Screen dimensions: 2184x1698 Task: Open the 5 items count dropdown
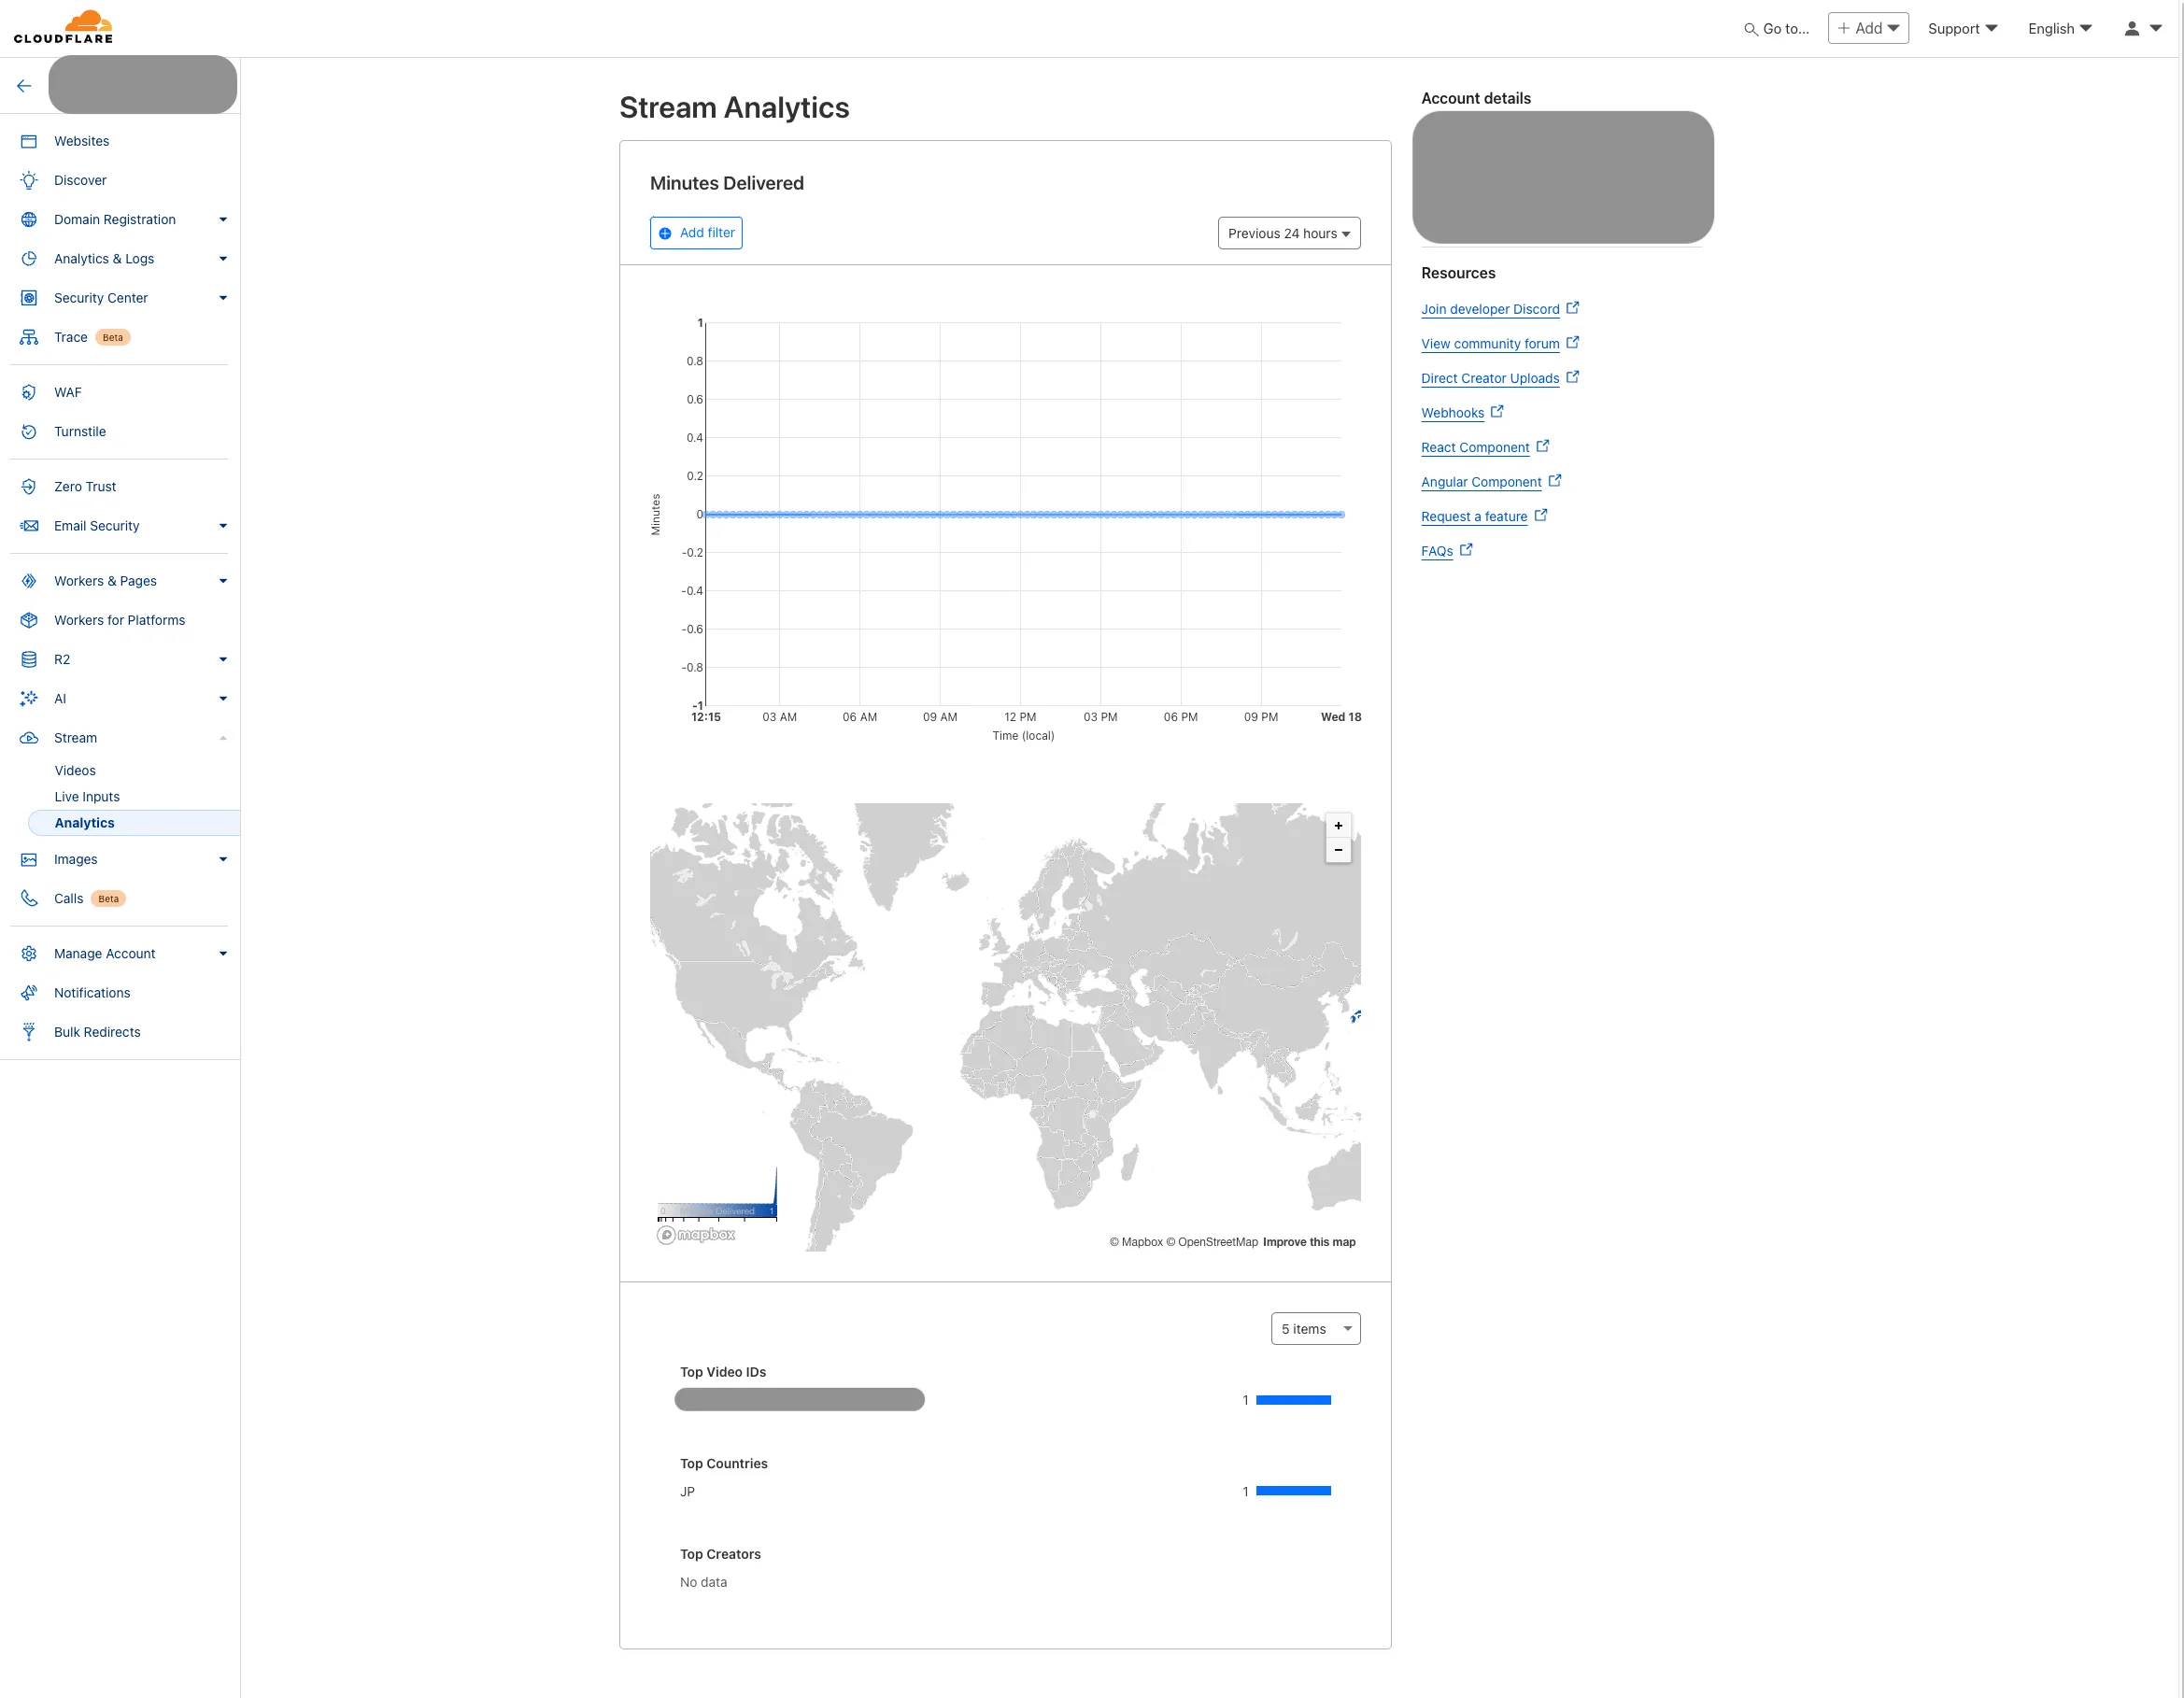(x=1314, y=1328)
